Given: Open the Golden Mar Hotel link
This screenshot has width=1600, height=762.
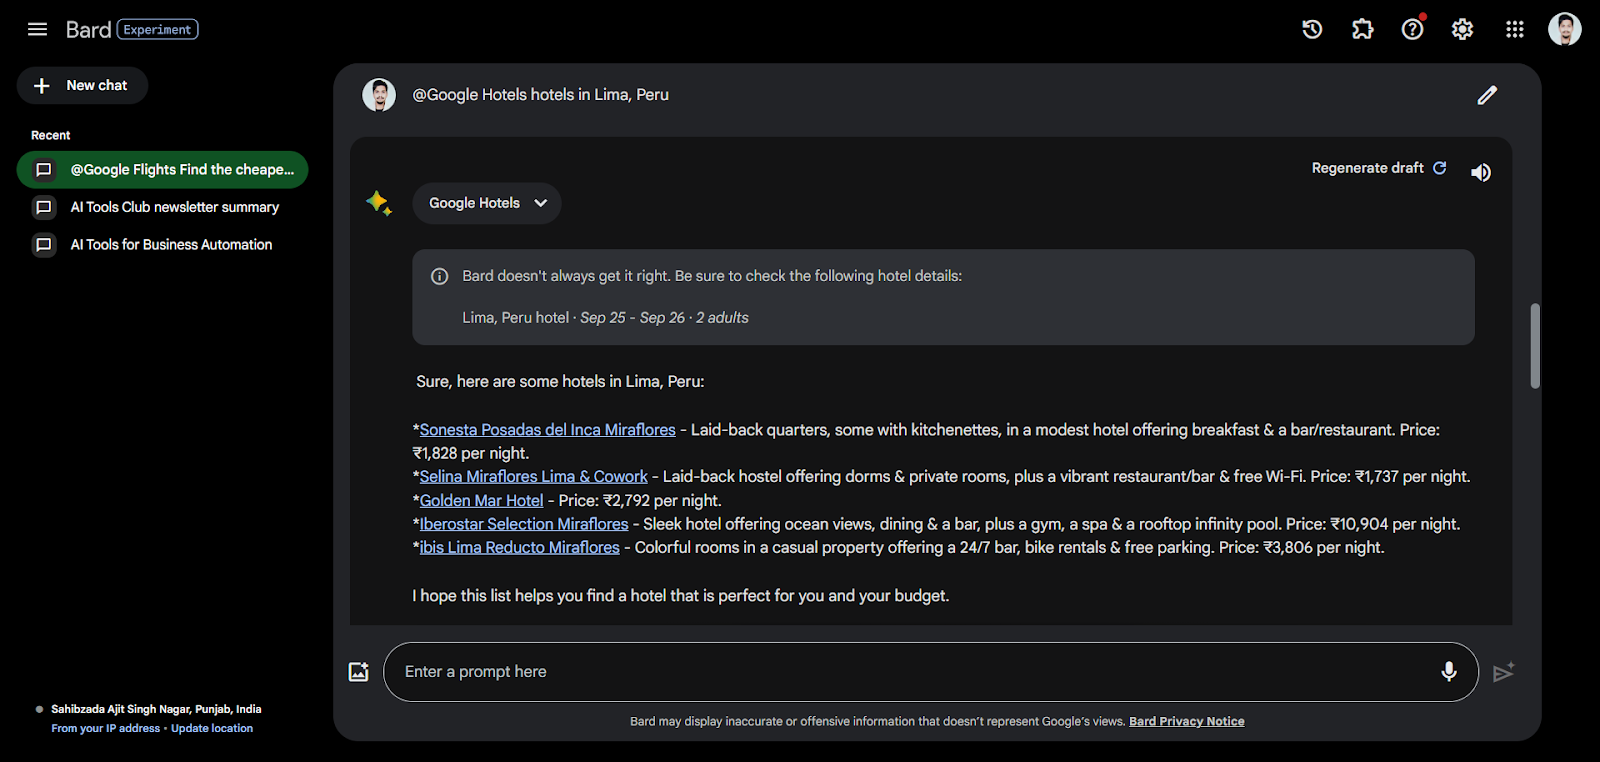Looking at the screenshot, I should click(x=481, y=501).
